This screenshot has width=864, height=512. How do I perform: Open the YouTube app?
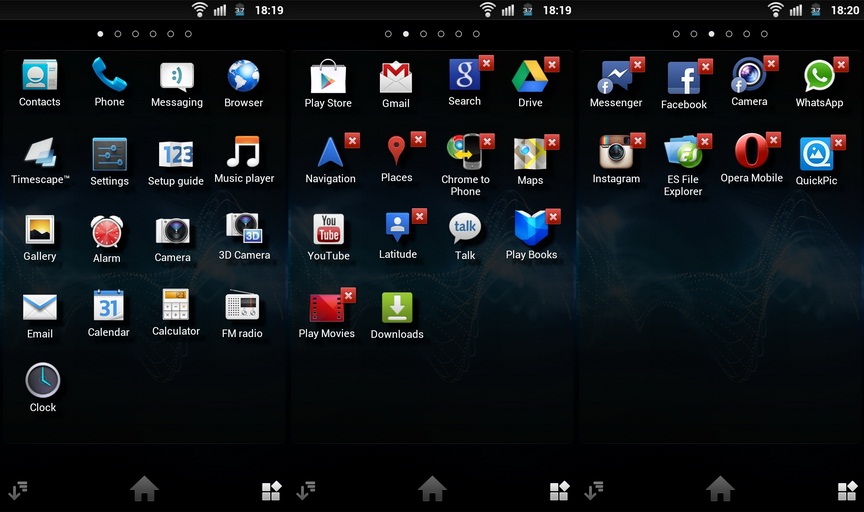pyautogui.click(x=328, y=229)
